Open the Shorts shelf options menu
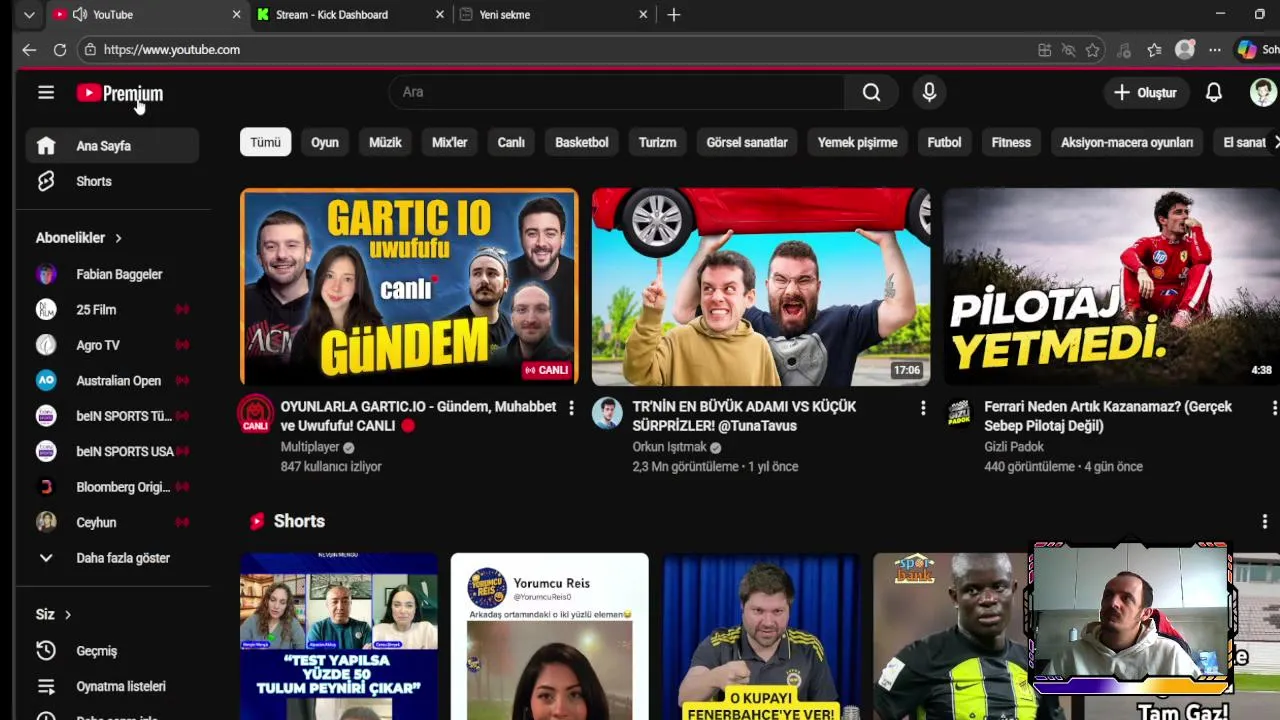 pos(1264,521)
